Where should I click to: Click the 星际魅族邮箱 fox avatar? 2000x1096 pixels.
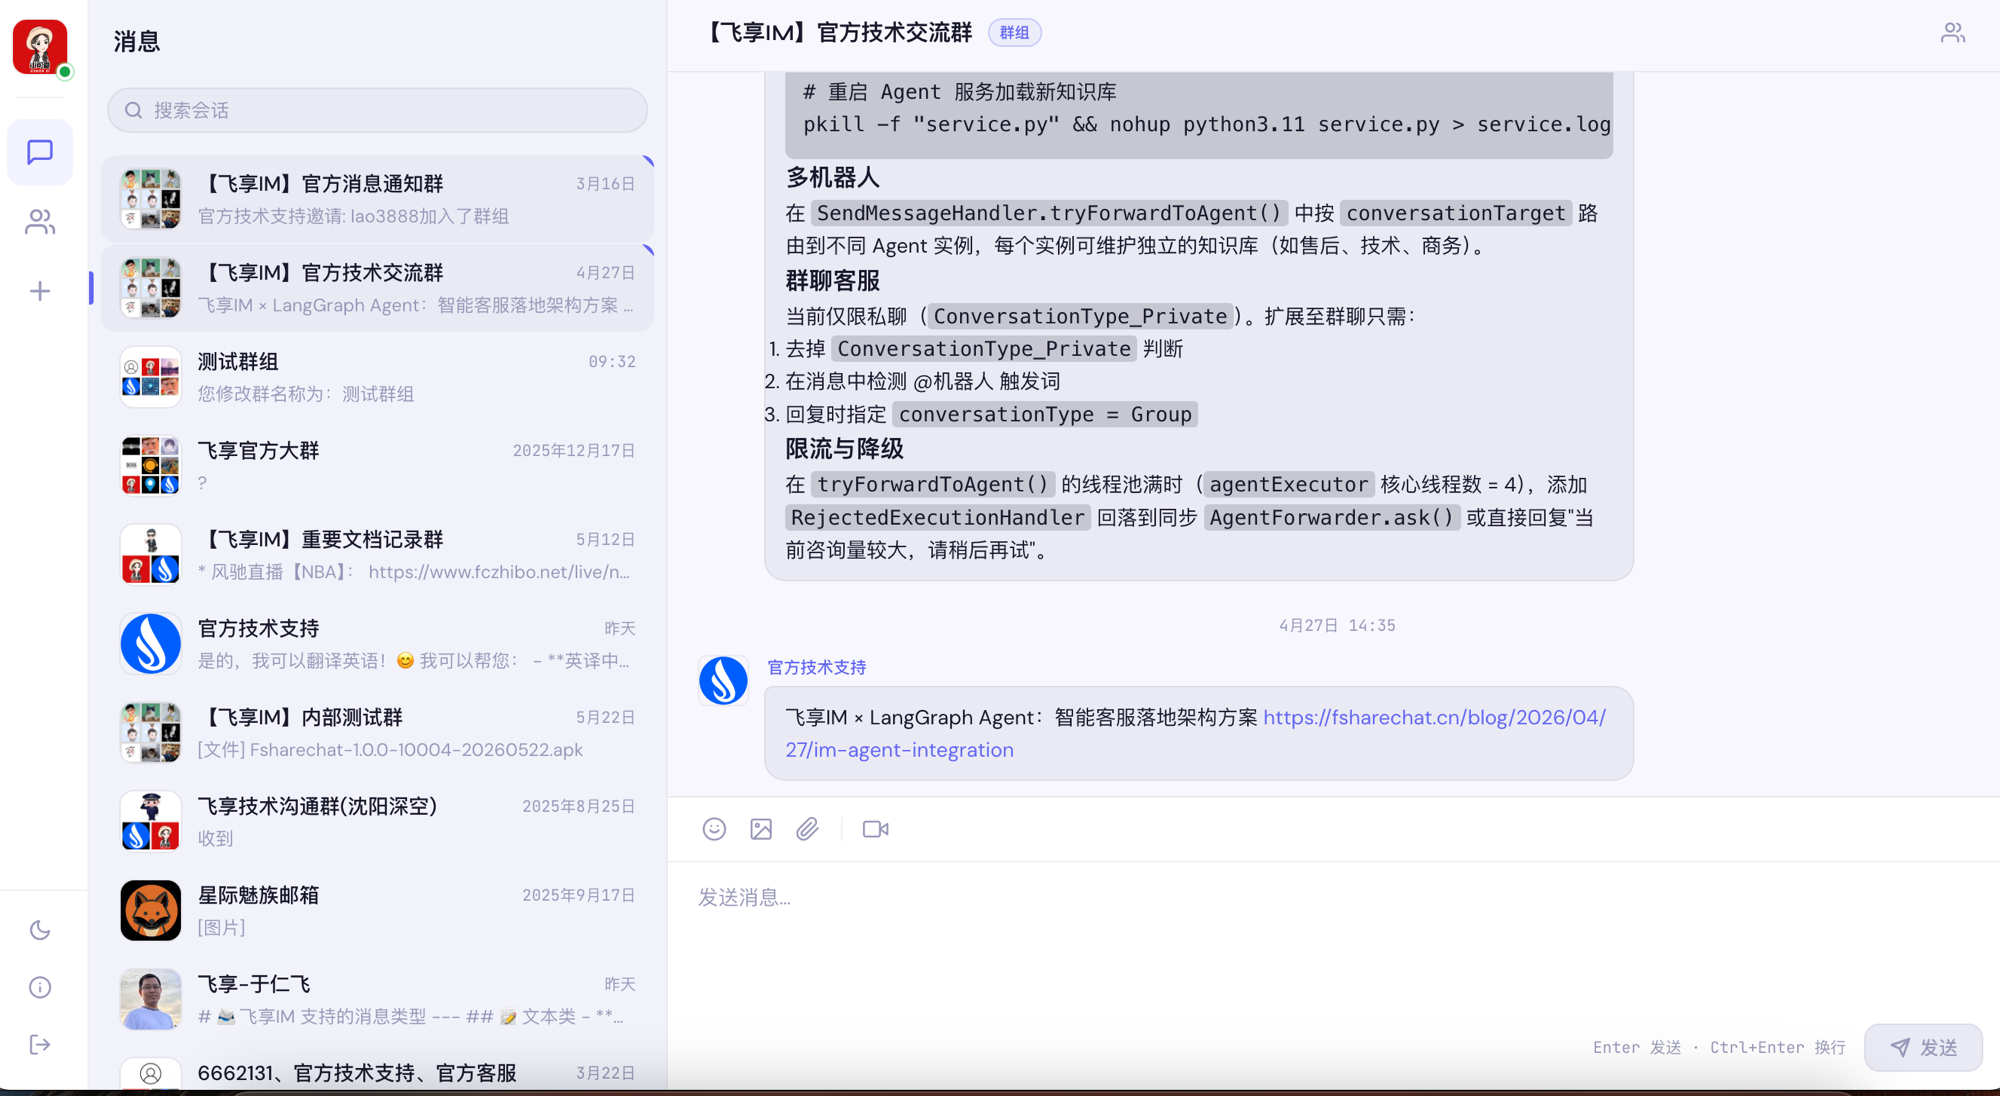pos(150,911)
